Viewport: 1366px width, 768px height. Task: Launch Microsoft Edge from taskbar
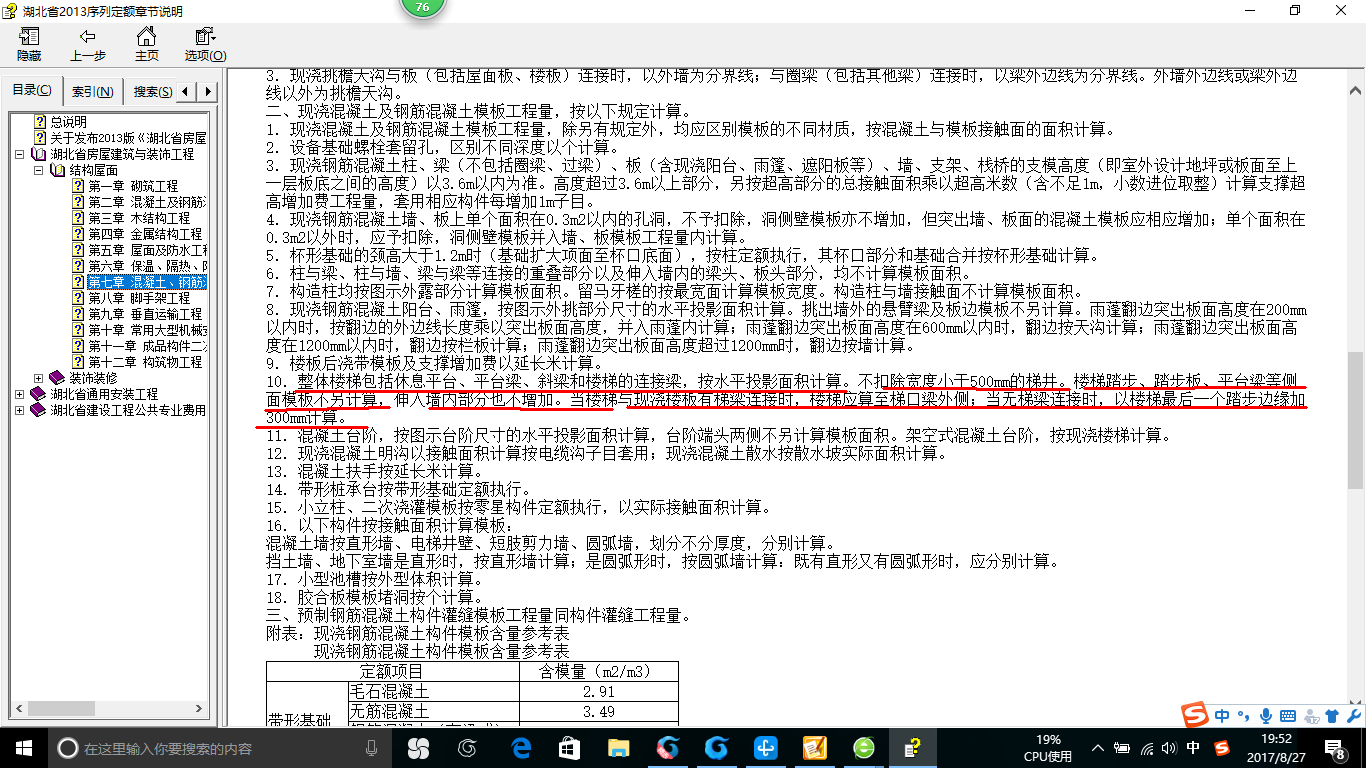coord(520,747)
